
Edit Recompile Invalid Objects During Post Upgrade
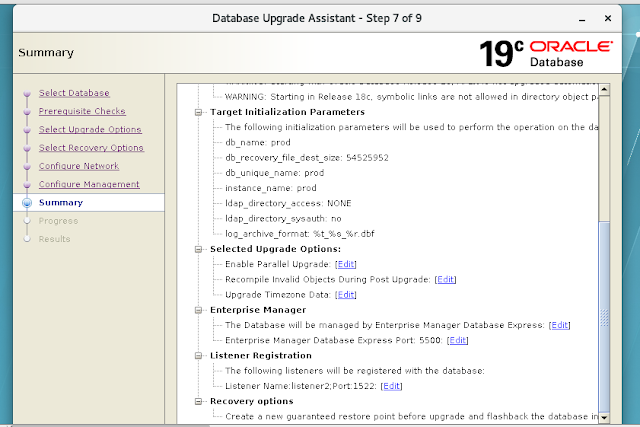tap(445, 279)
